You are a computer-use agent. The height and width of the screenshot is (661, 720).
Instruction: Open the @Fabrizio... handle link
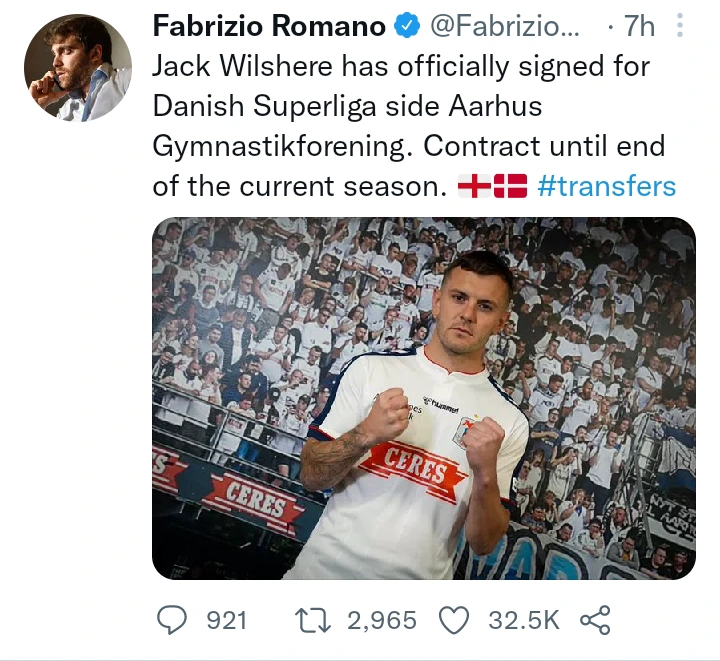[505, 26]
